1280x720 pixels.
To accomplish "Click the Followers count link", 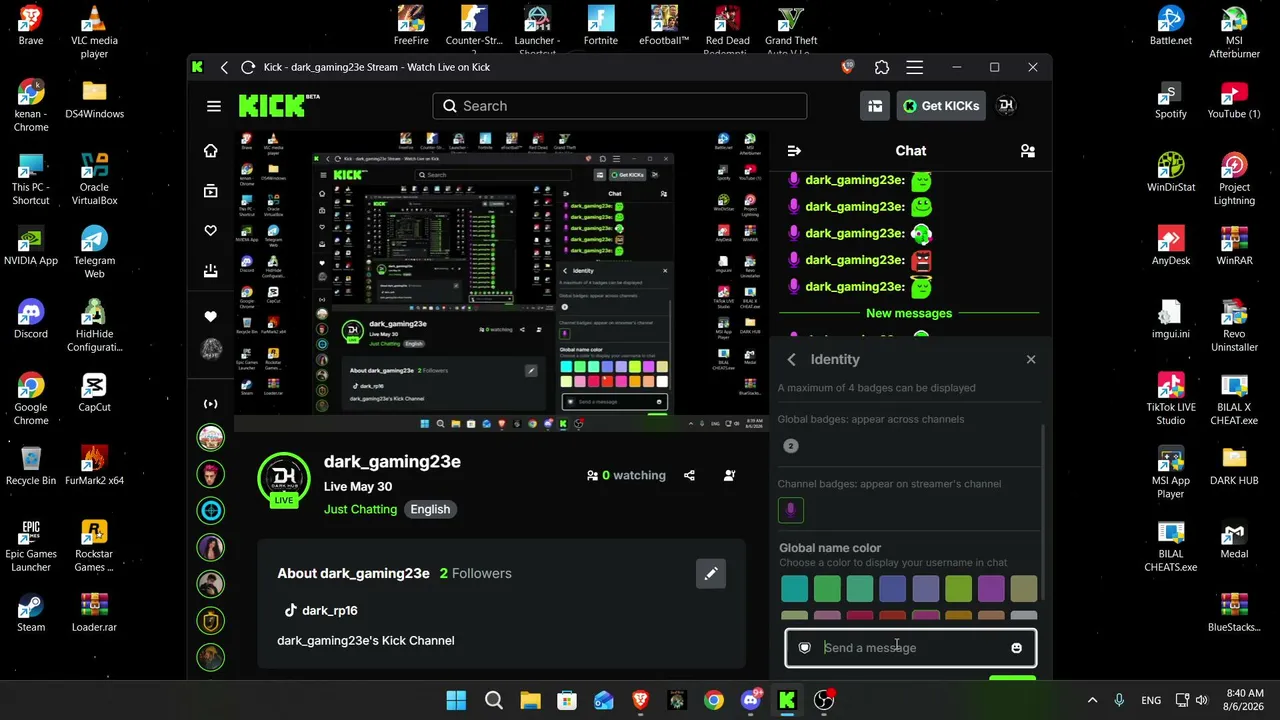I will (475, 573).
